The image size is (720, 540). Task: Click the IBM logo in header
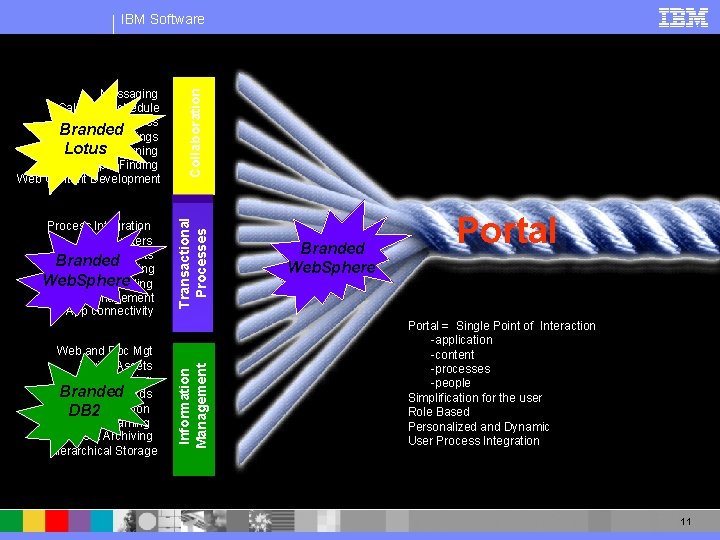coord(683,18)
